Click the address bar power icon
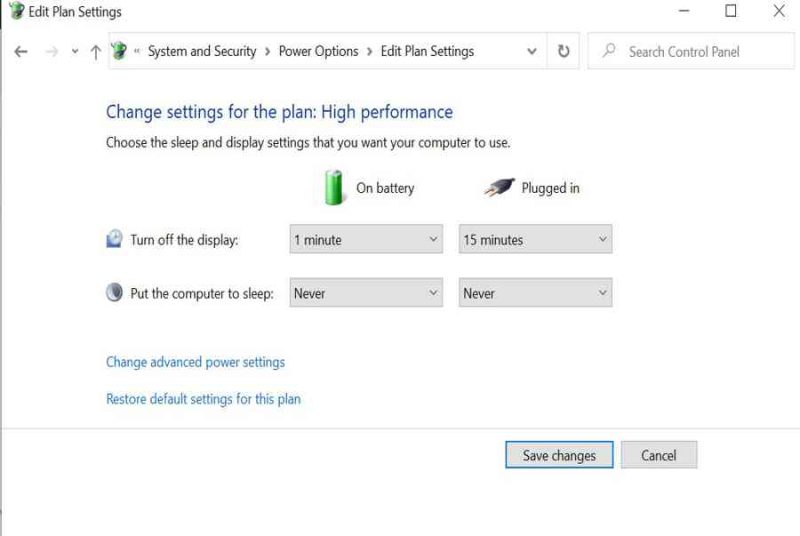This screenshot has width=800, height=536. point(119,51)
